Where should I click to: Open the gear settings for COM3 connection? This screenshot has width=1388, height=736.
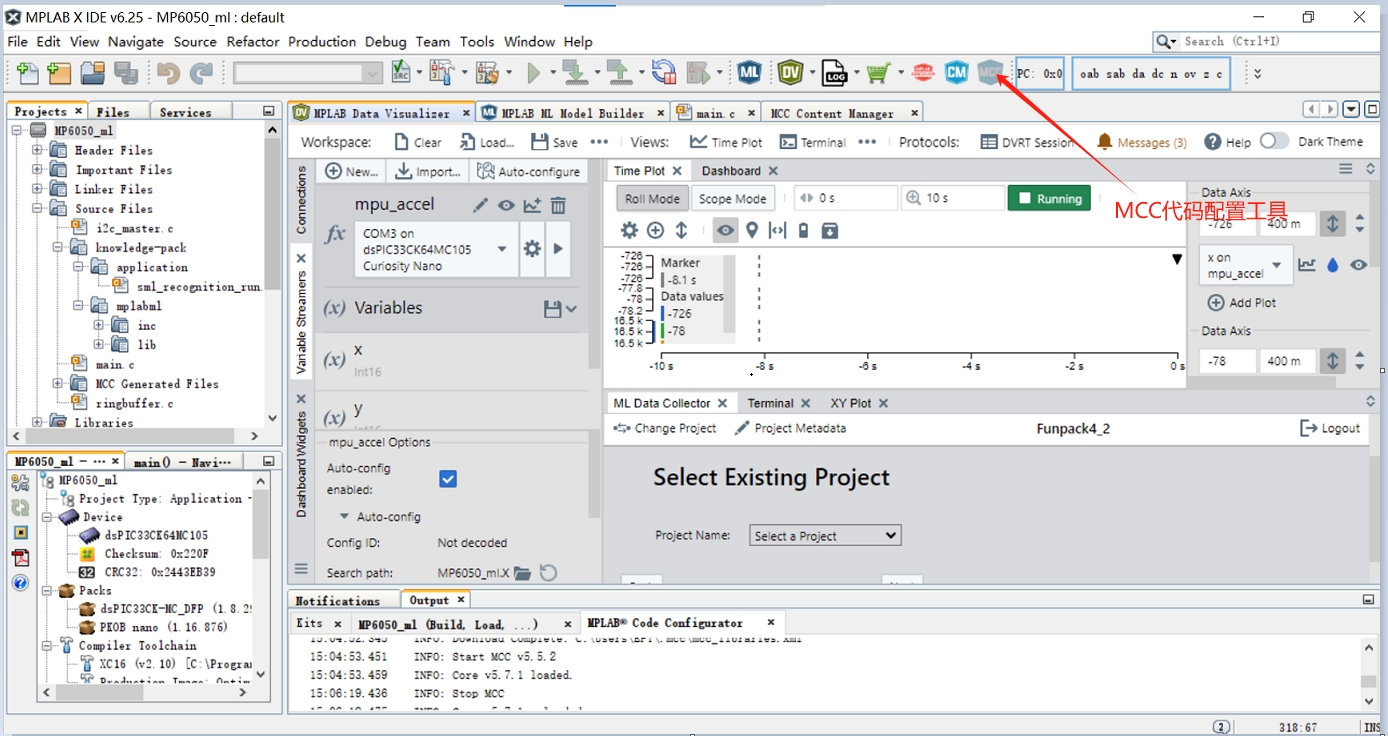coord(532,248)
